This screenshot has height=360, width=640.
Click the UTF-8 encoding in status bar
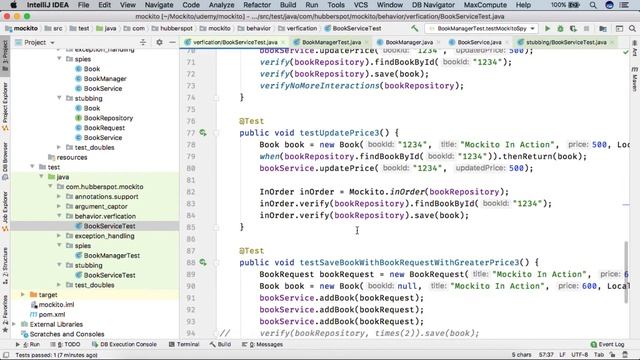click(x=580, y=355)
